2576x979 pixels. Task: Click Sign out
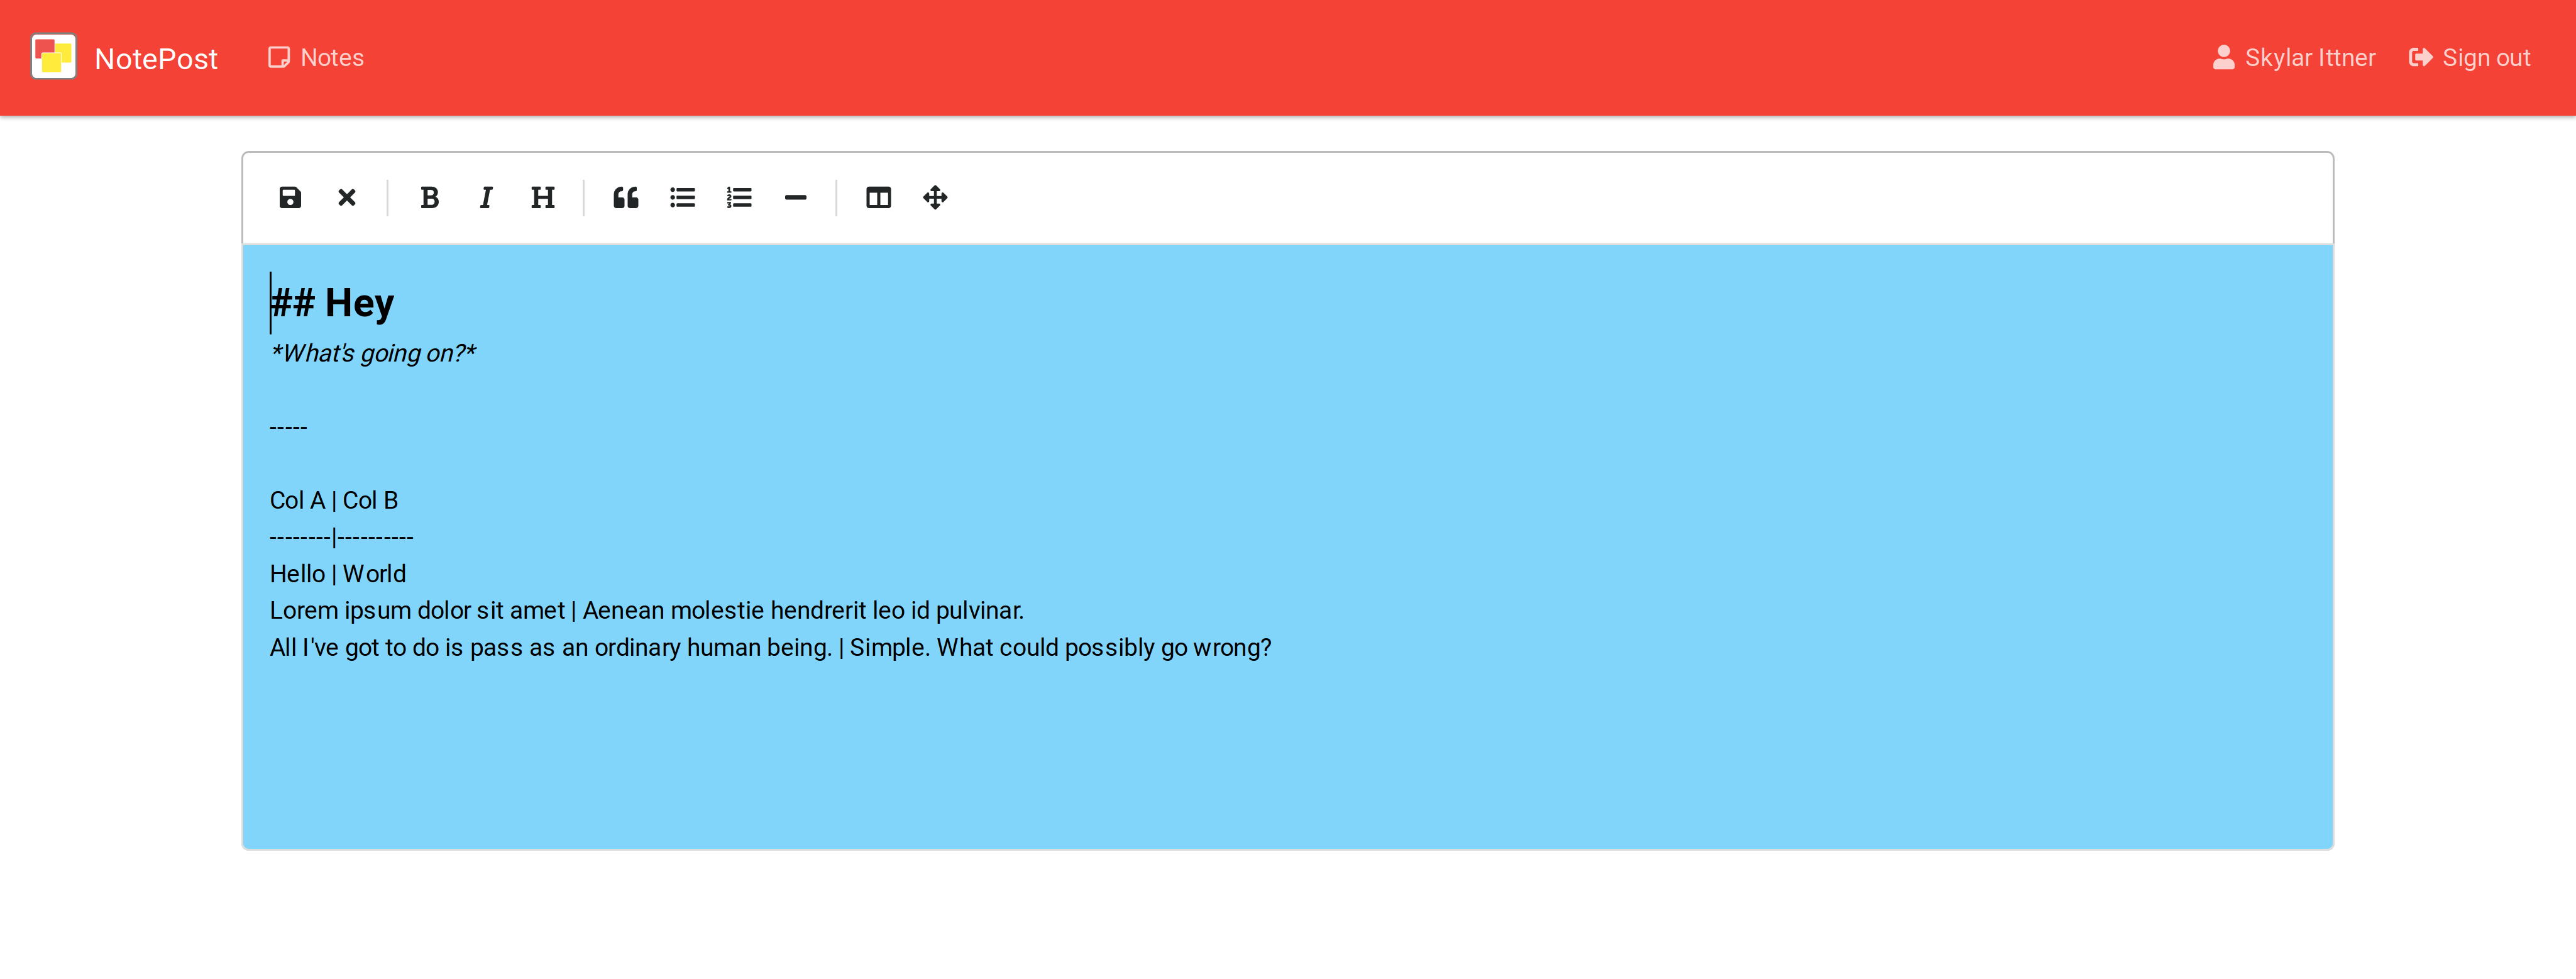point(2470,58)
